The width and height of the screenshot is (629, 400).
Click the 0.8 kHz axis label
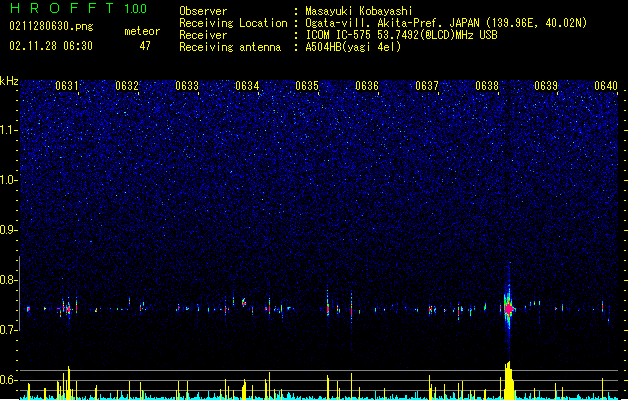8,280
